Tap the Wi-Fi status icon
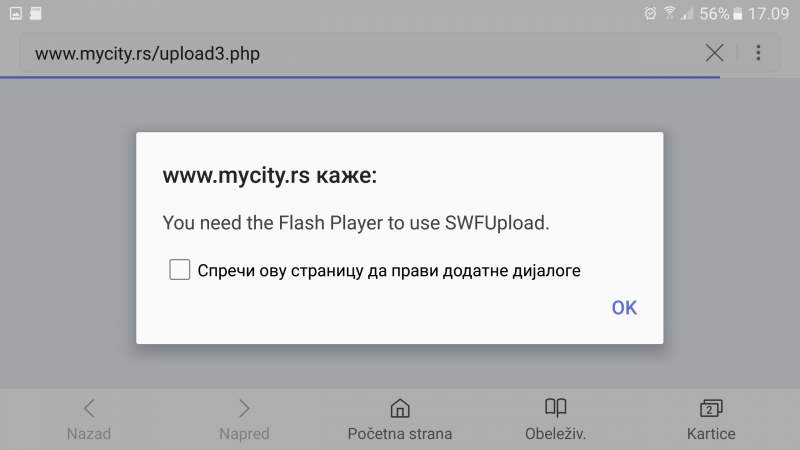Screen dimensions: 800x450 [x=669, y=13]
